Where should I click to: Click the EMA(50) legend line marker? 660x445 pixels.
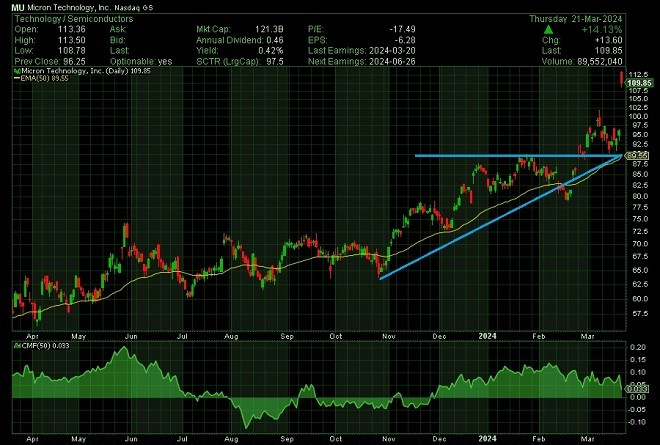coord(17,78)
